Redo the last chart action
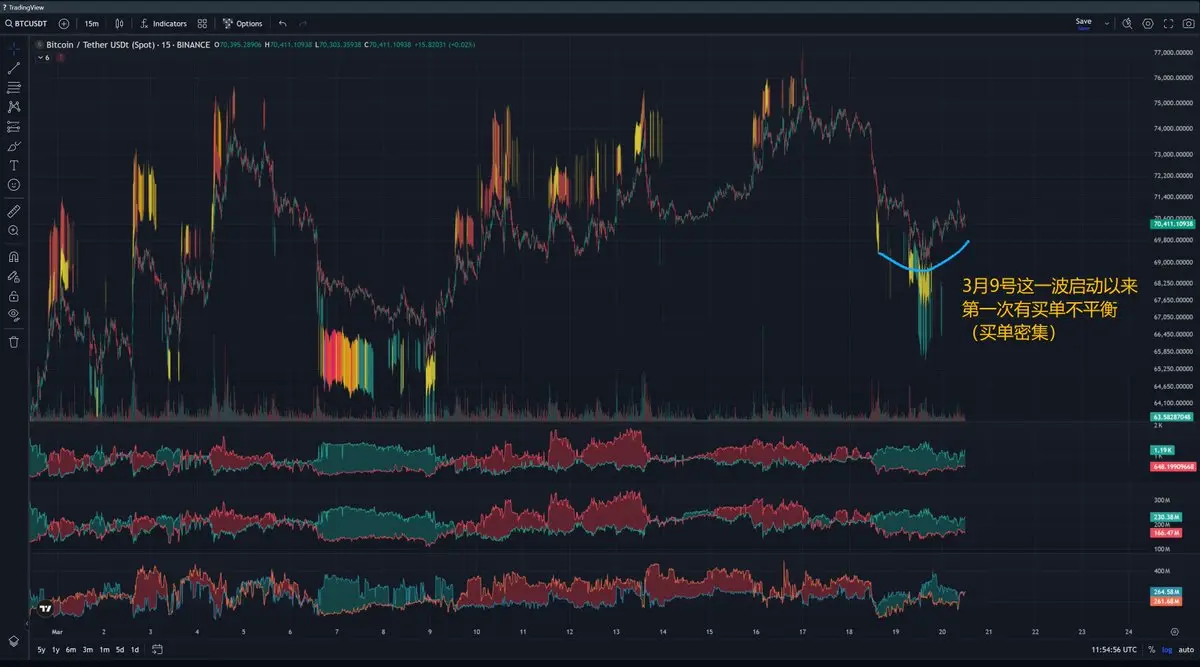The image size is (1200, 667). [304, 23]
